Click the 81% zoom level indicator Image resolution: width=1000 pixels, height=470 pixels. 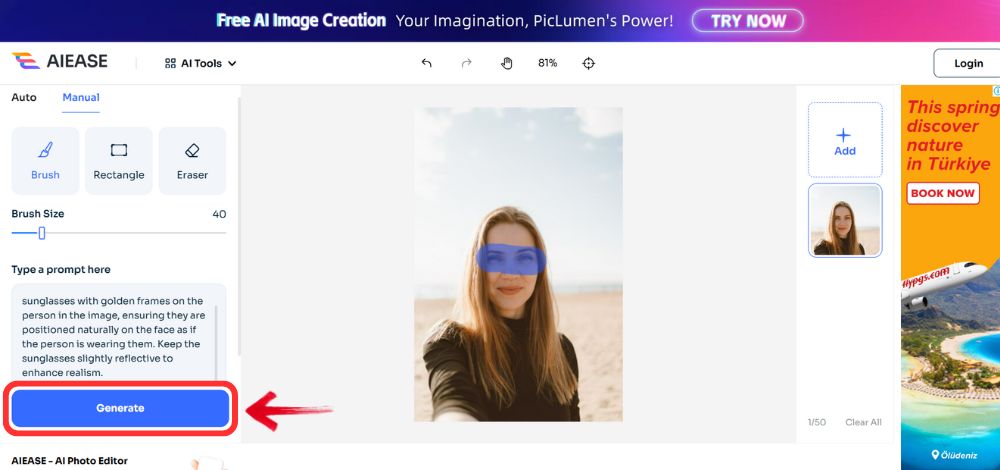tap(547, 63)
